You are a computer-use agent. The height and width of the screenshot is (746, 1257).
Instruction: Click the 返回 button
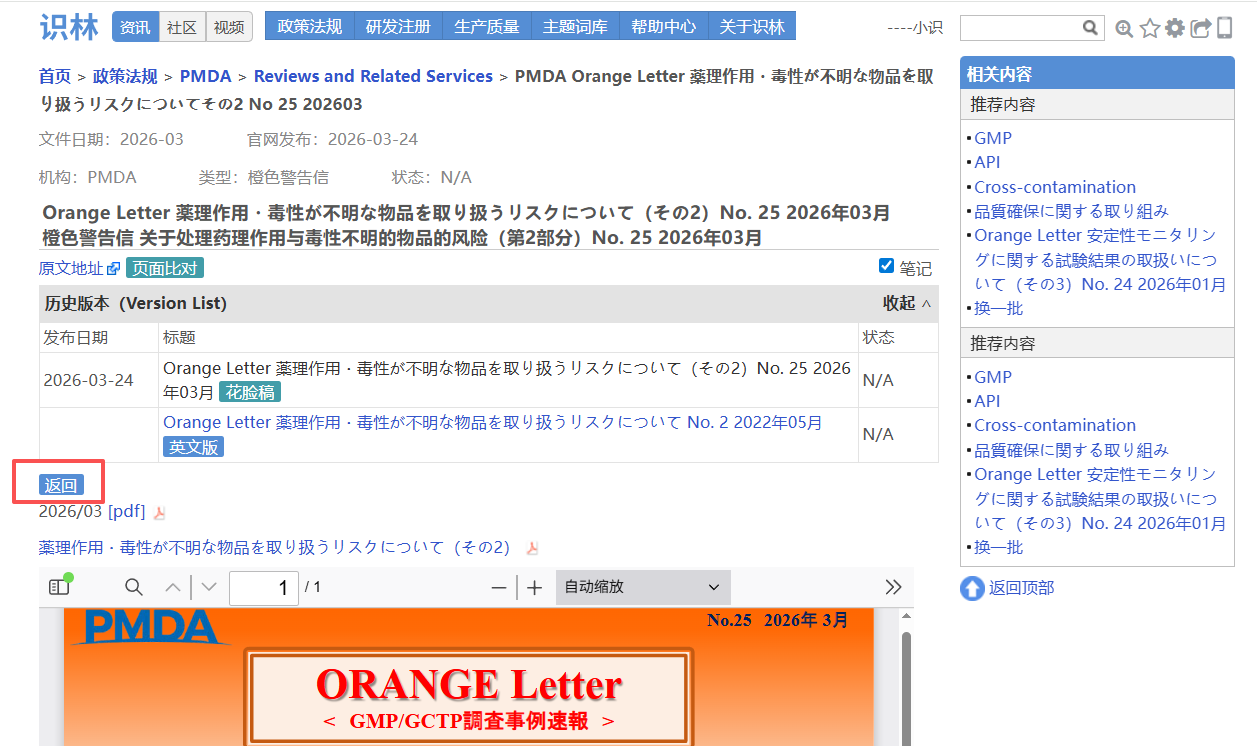pyautogui.click(x=61, y=486)
